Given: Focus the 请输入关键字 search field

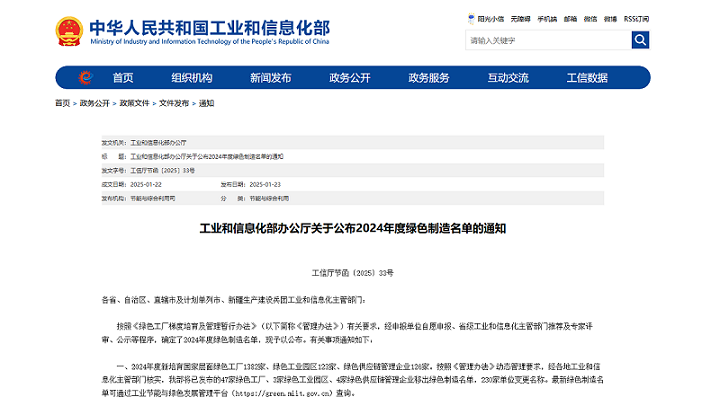Looking at the screenshot, I should [547, 40].
